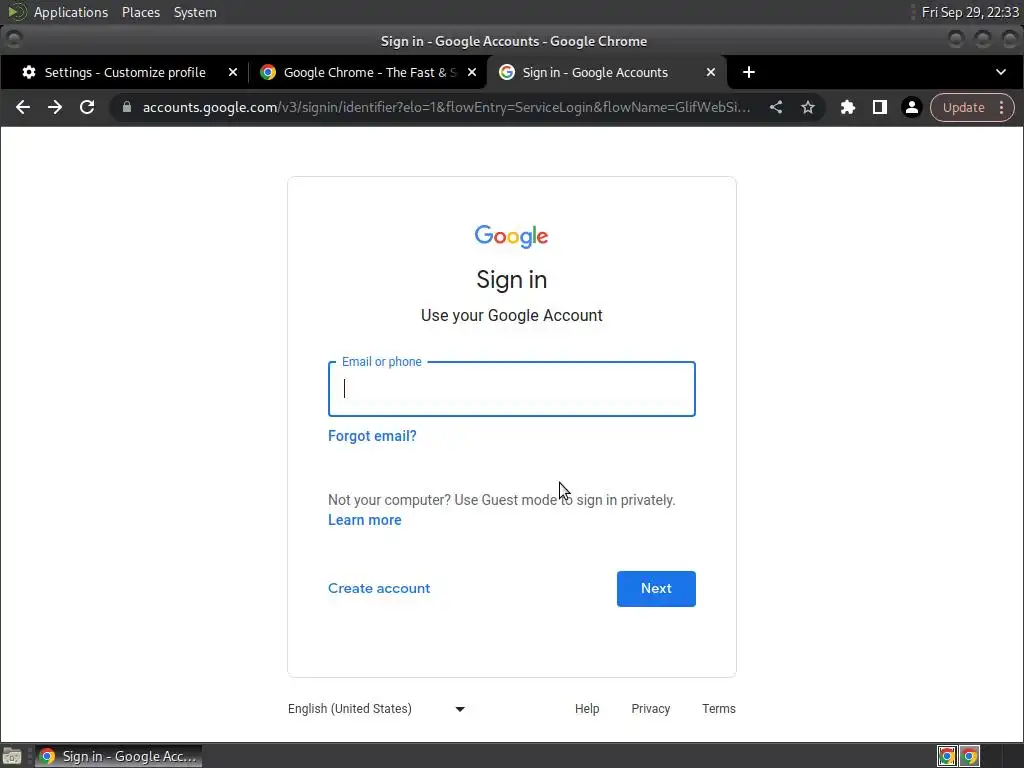Focus the Email or phone field

click(x=511, y=389)
